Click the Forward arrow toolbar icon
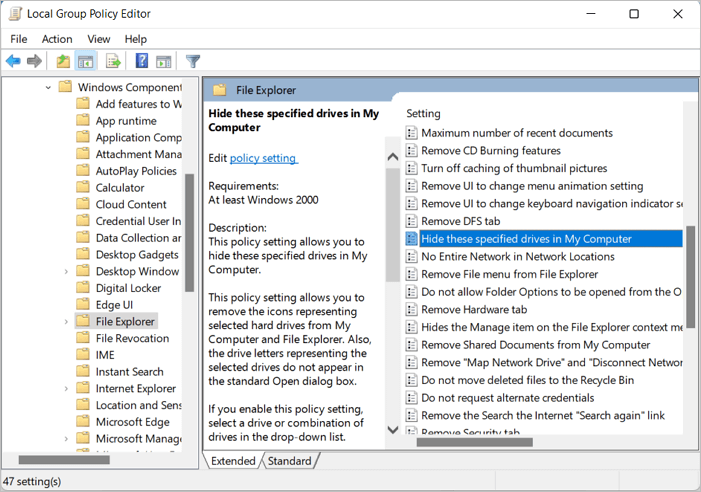Viewport: 701px width, 492px height. (x=34, y=62)
